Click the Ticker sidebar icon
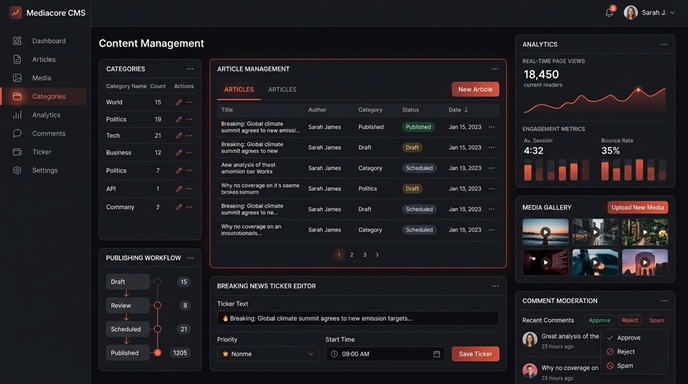Image resolution: width=688 pixels, height=384 pixels. click(17, 152)
